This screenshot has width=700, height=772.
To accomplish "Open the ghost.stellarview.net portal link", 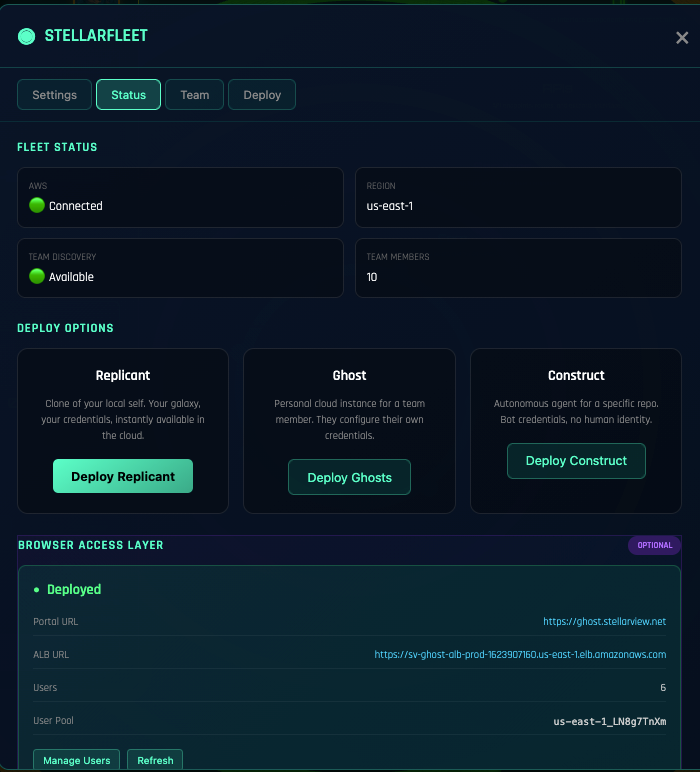I will tap(604, 621).
